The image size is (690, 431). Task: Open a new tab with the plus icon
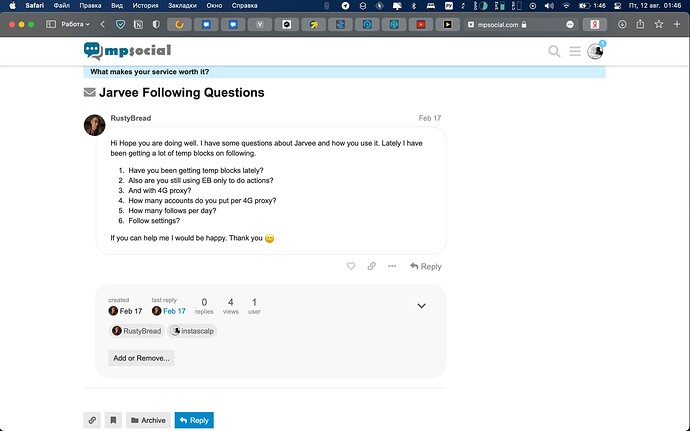point(677,24)
